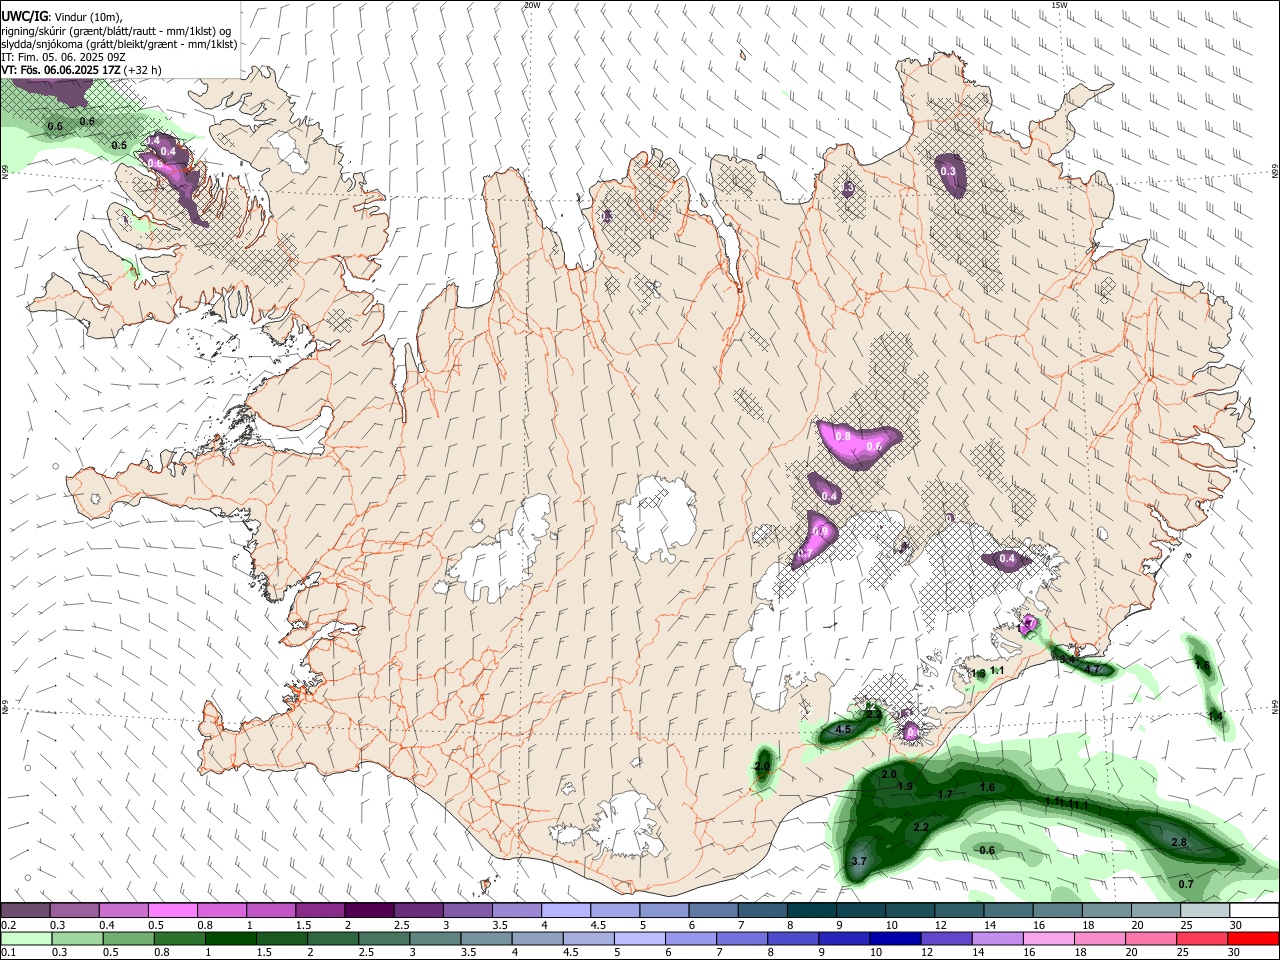Click the first plum 0.2 swatch in upper legend
The height and width of the screenshot is (960, 1280).
pos(25,911)
